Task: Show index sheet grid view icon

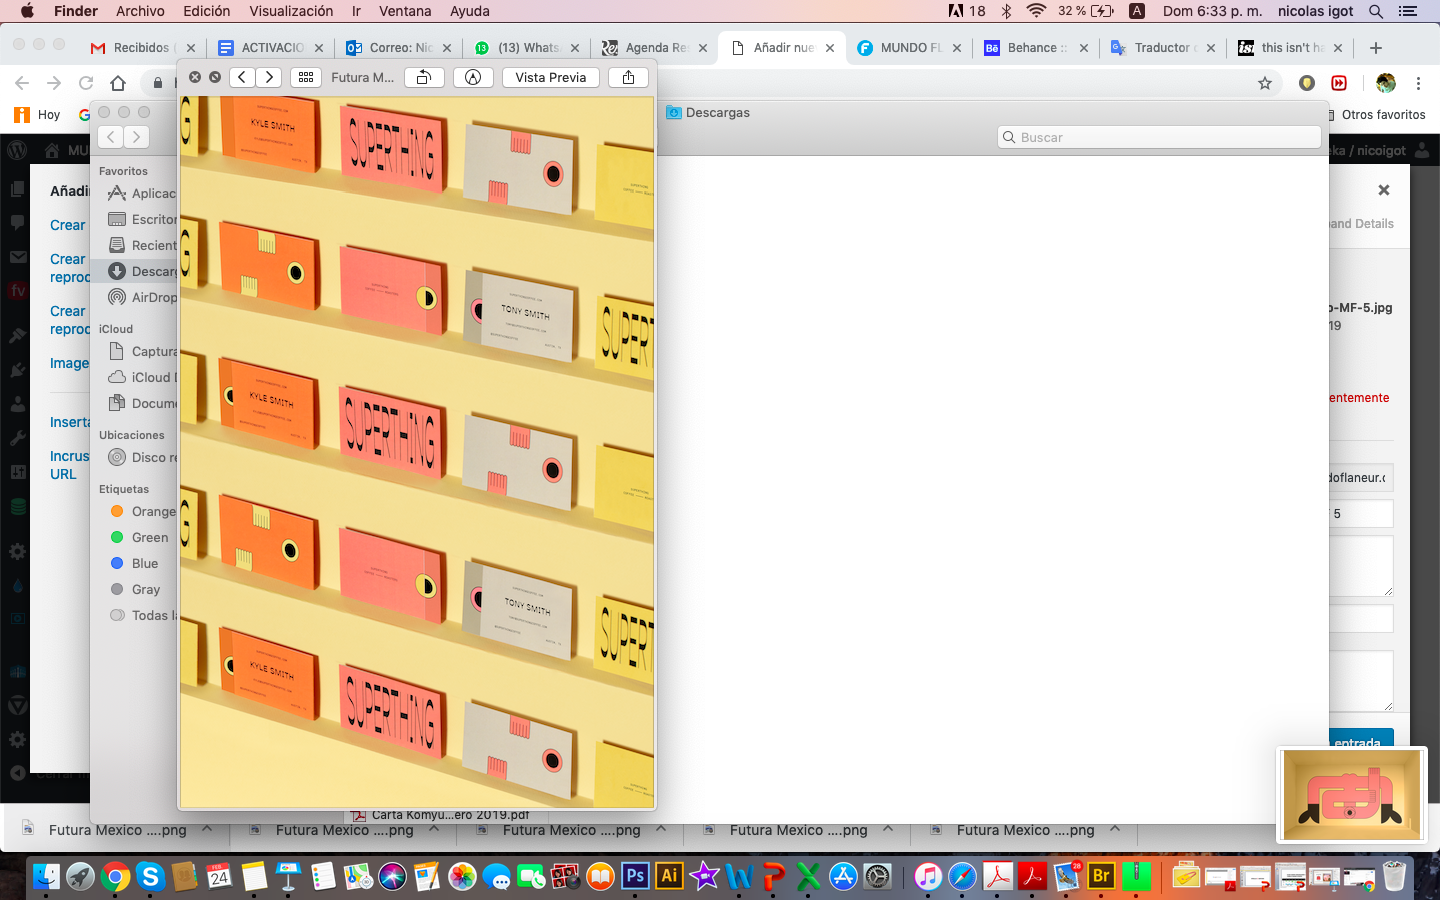Action: tap(306, 77)
